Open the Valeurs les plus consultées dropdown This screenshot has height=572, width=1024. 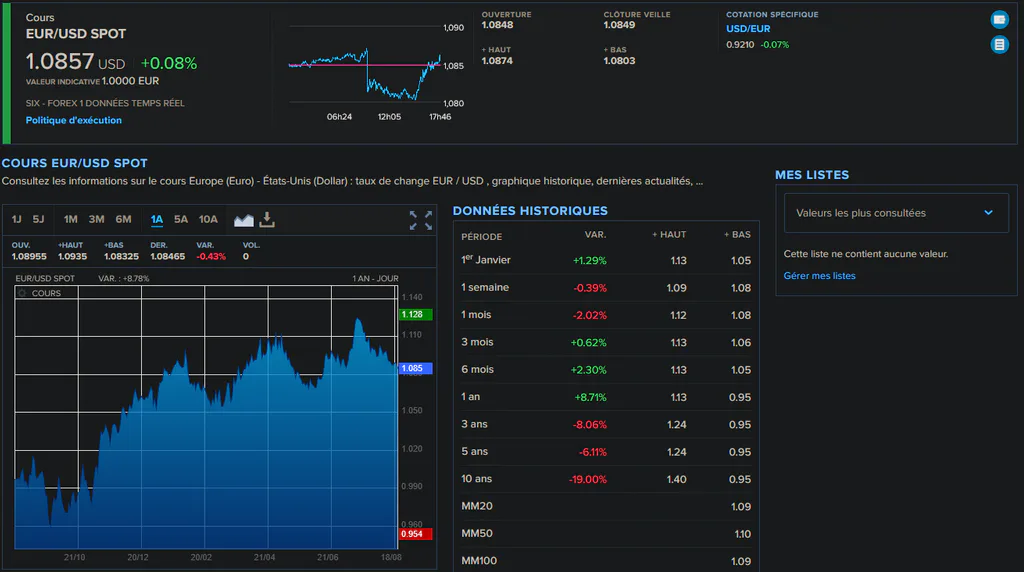pyautogui.click(x=896, y=213)
